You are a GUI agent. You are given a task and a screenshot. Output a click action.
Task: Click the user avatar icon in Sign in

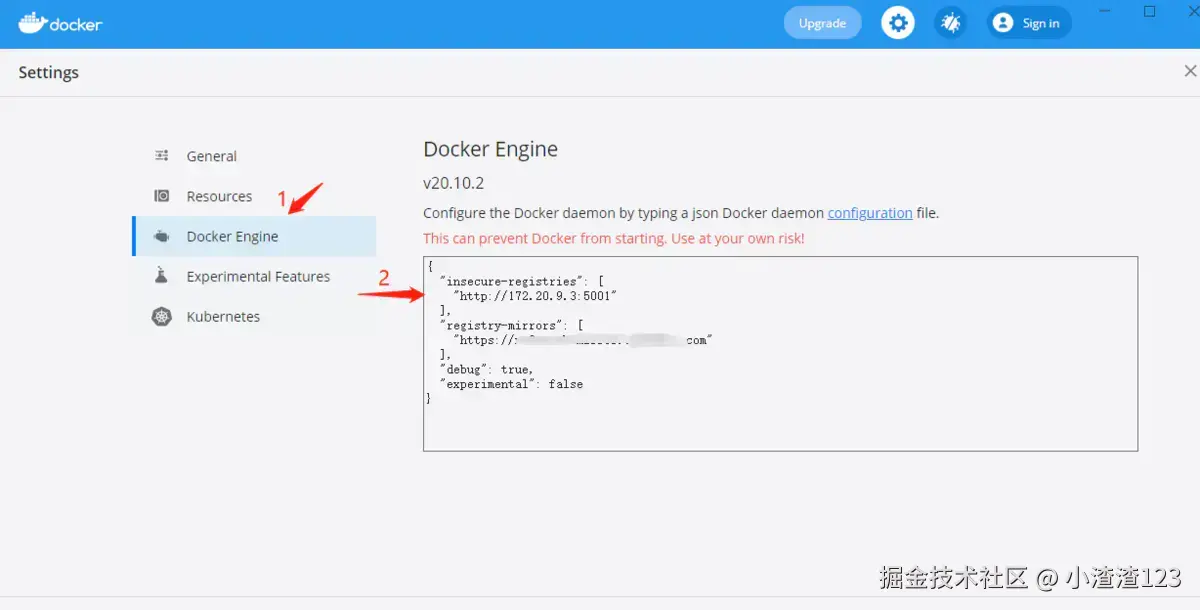pos(1003,23)
